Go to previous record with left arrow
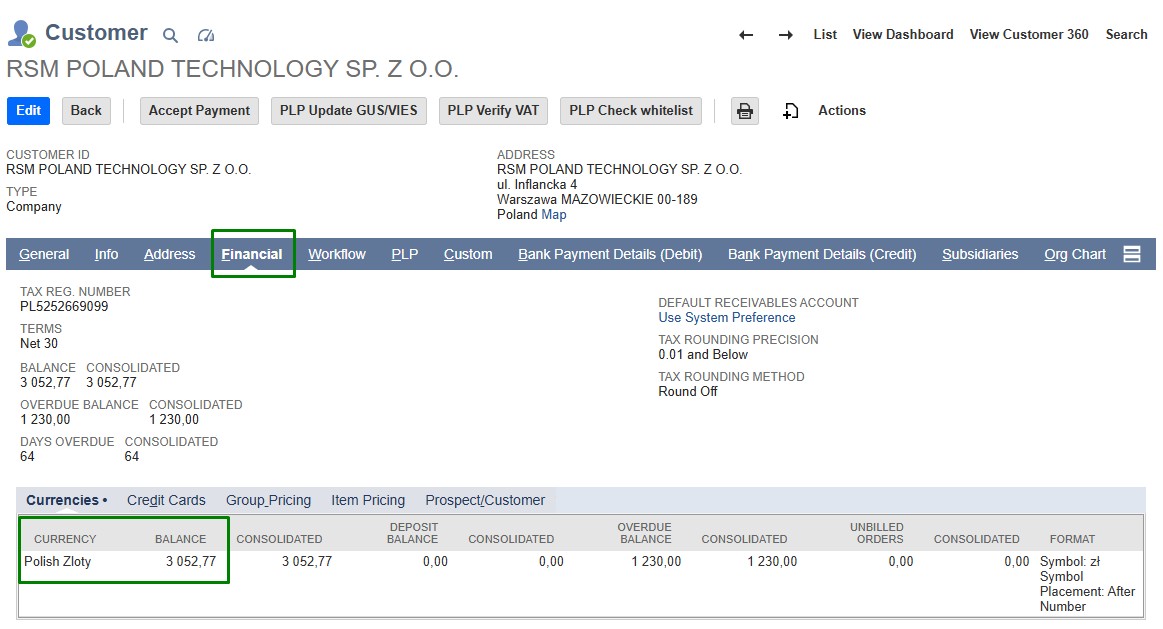The width and height of the screenshot is (1163, 629). coord(746,35)
